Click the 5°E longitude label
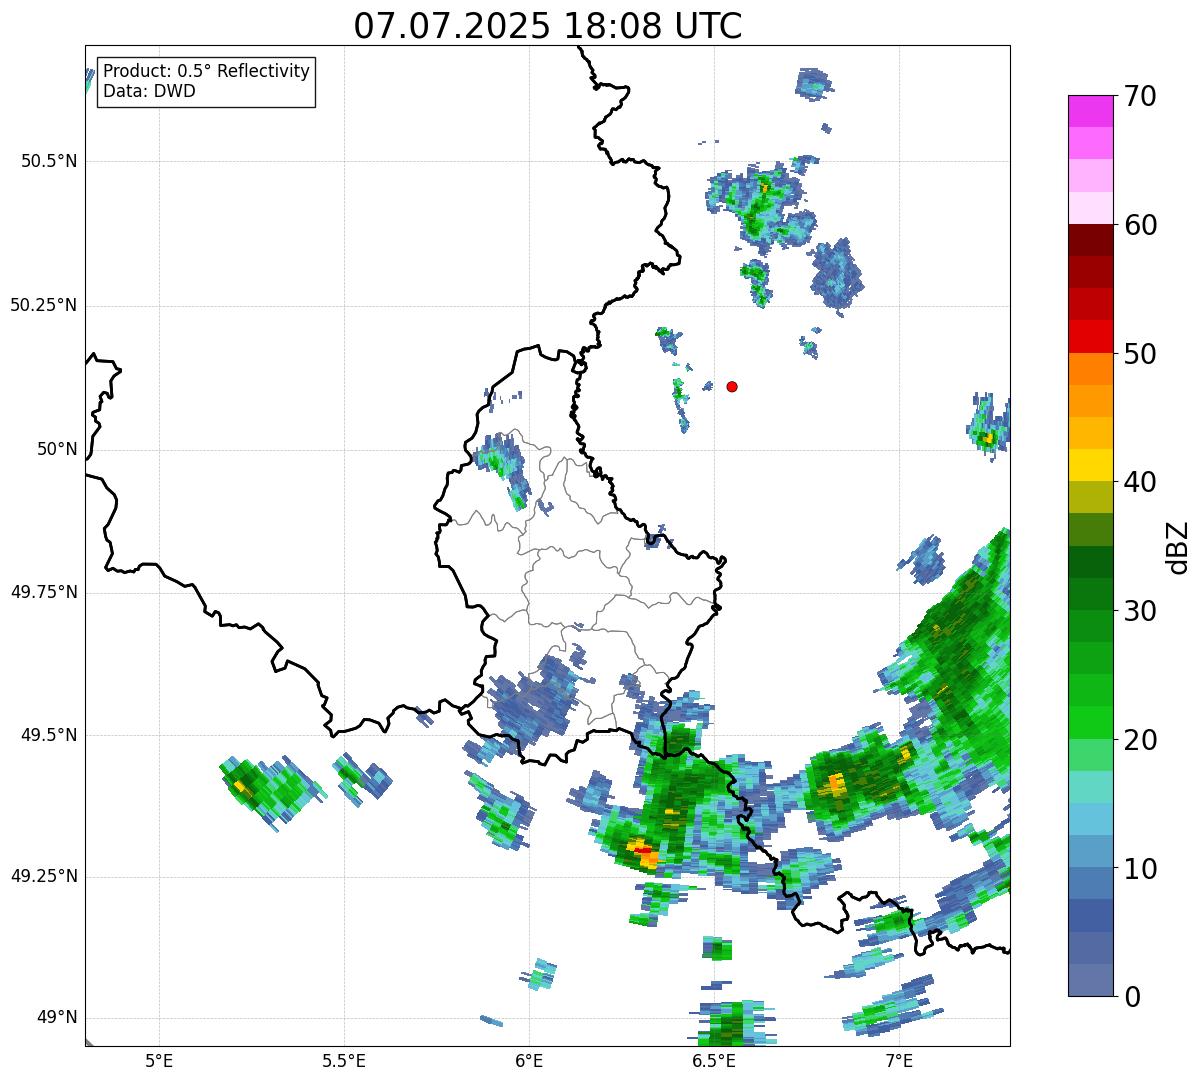1202x1081 pixels. (x=159, y=1060)
